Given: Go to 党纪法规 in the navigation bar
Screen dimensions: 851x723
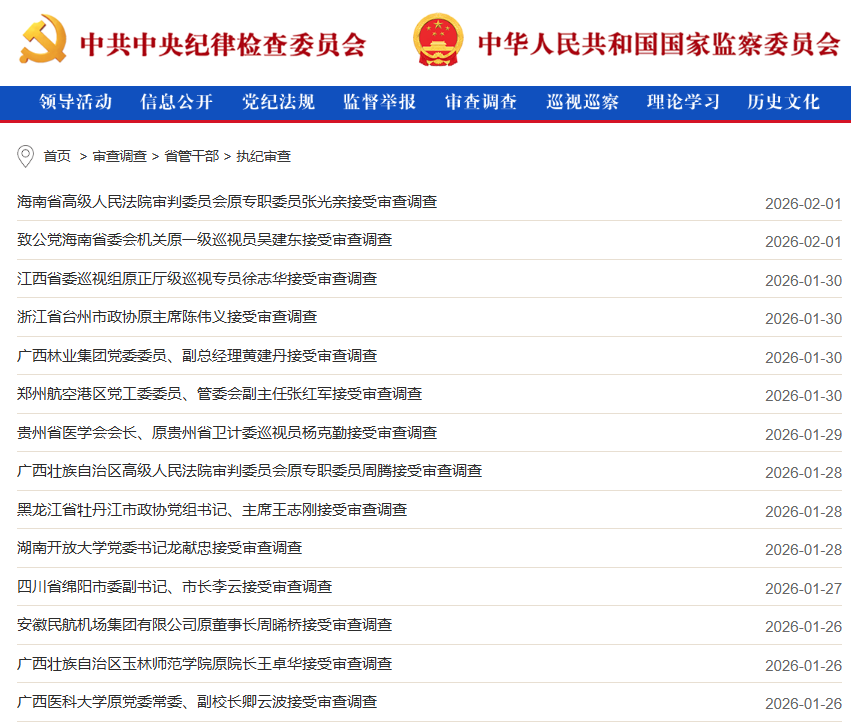Looking at the screenshot, I should 278,102.
